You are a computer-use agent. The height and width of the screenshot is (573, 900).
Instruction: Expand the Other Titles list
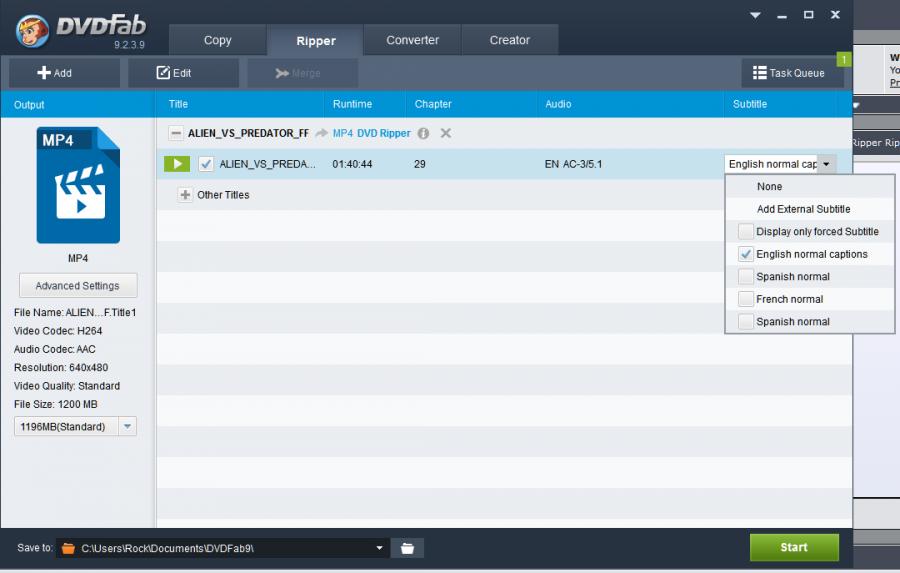pos(185,195)
